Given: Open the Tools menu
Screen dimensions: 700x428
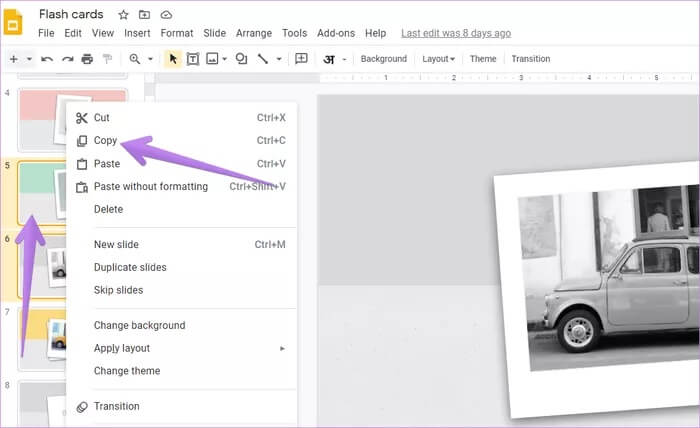Looking at the screenshot, I should pos(294,33).
